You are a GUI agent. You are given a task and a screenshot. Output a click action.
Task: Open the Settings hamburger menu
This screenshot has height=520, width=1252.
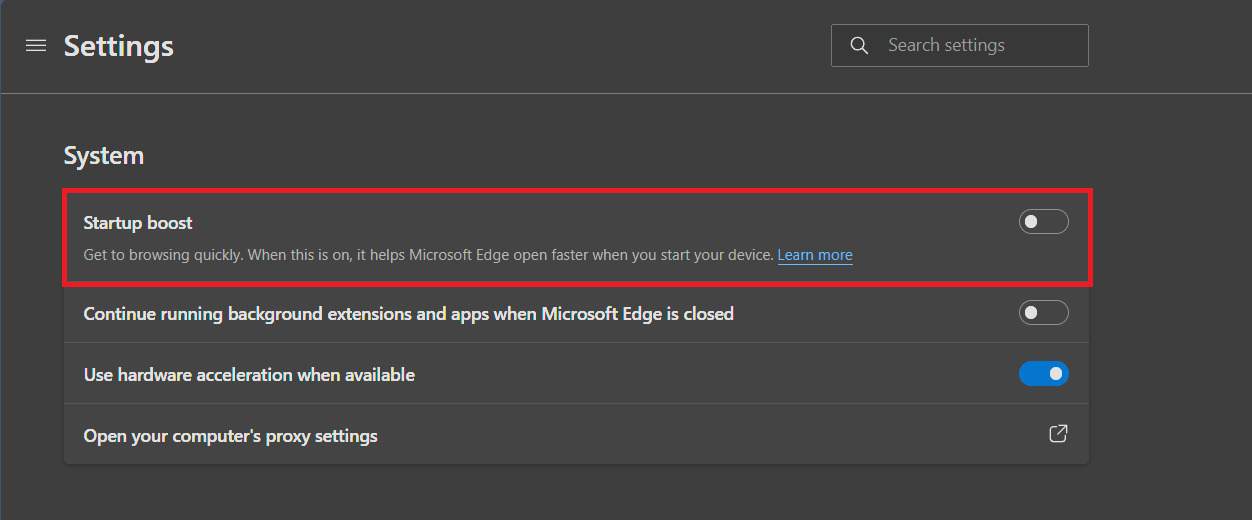click(x=36, y=46)
